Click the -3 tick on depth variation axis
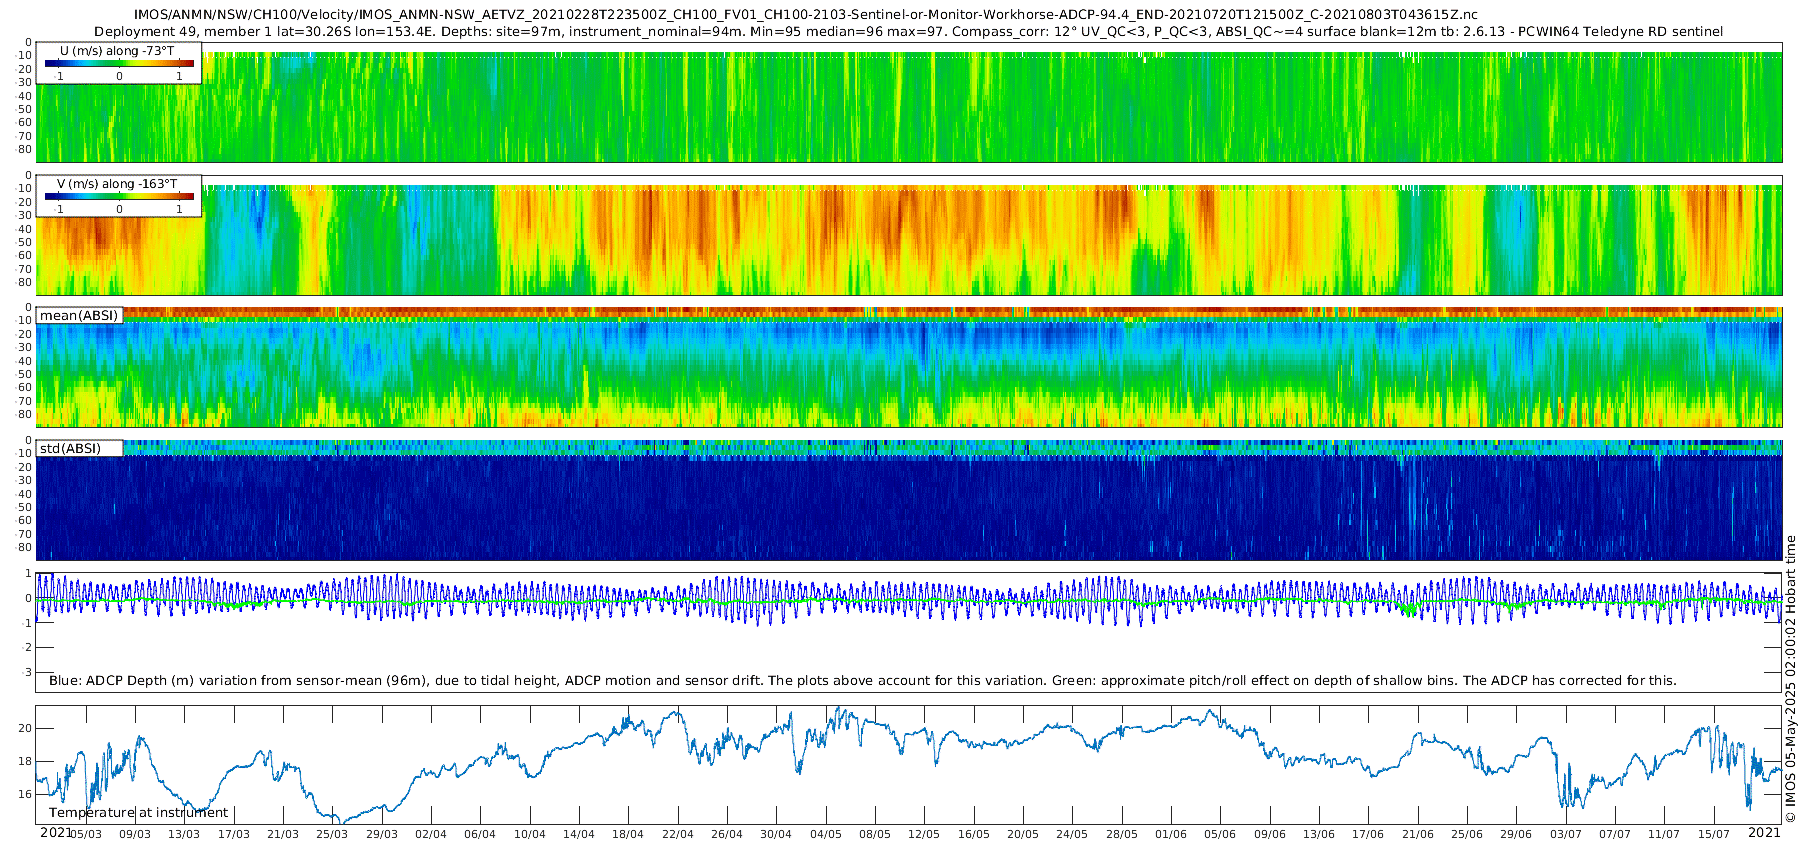 [x=27, y=672]
